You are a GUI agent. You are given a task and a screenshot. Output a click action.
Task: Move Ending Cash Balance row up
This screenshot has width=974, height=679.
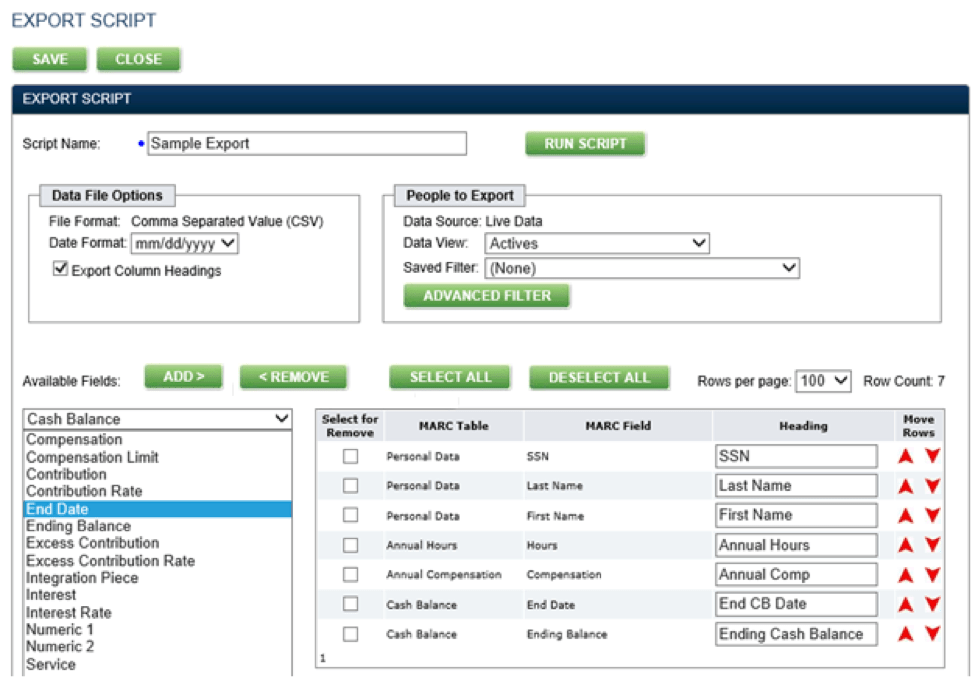(906, 634)
